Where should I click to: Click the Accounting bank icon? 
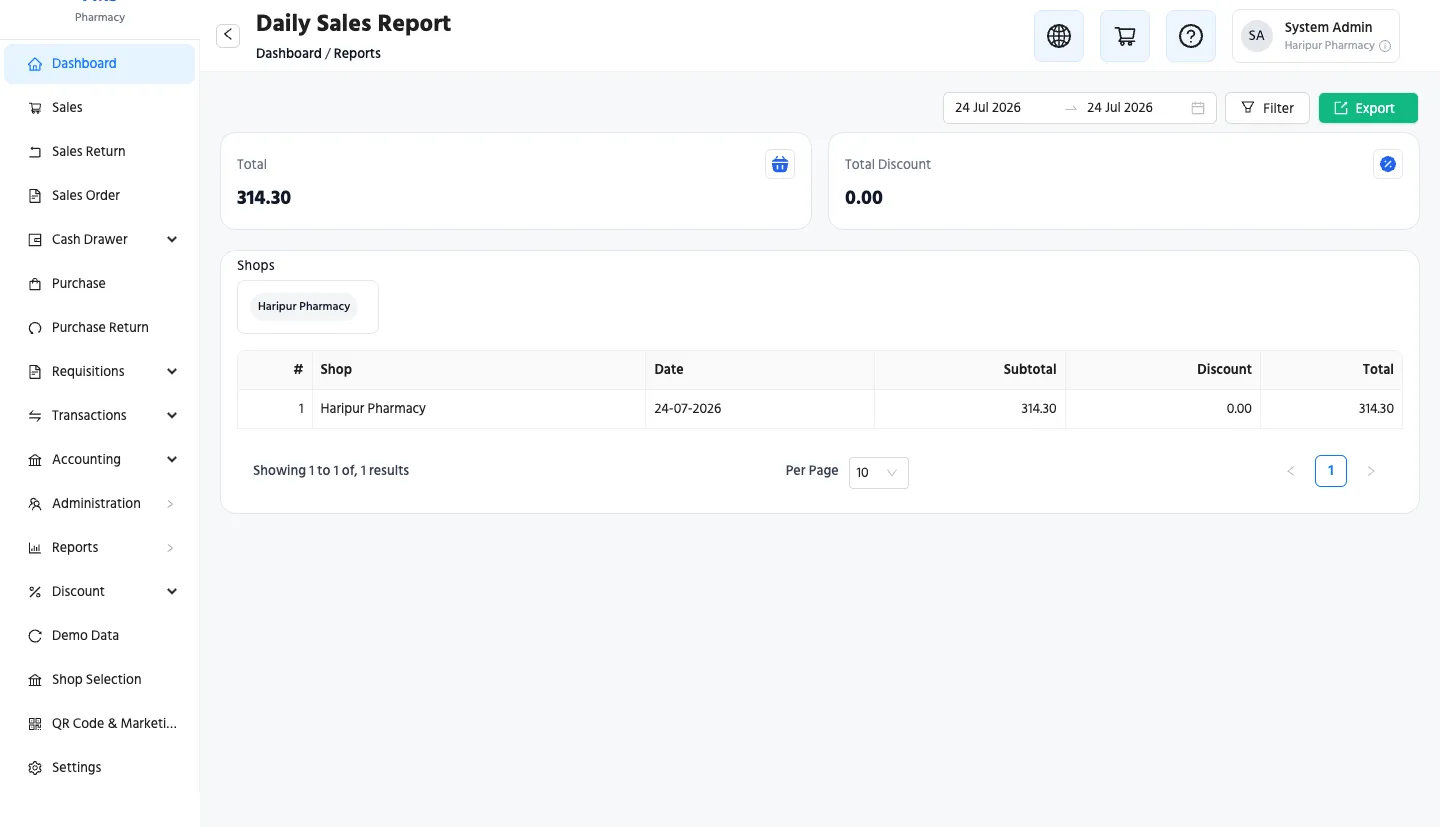click(x=35, y=460)
